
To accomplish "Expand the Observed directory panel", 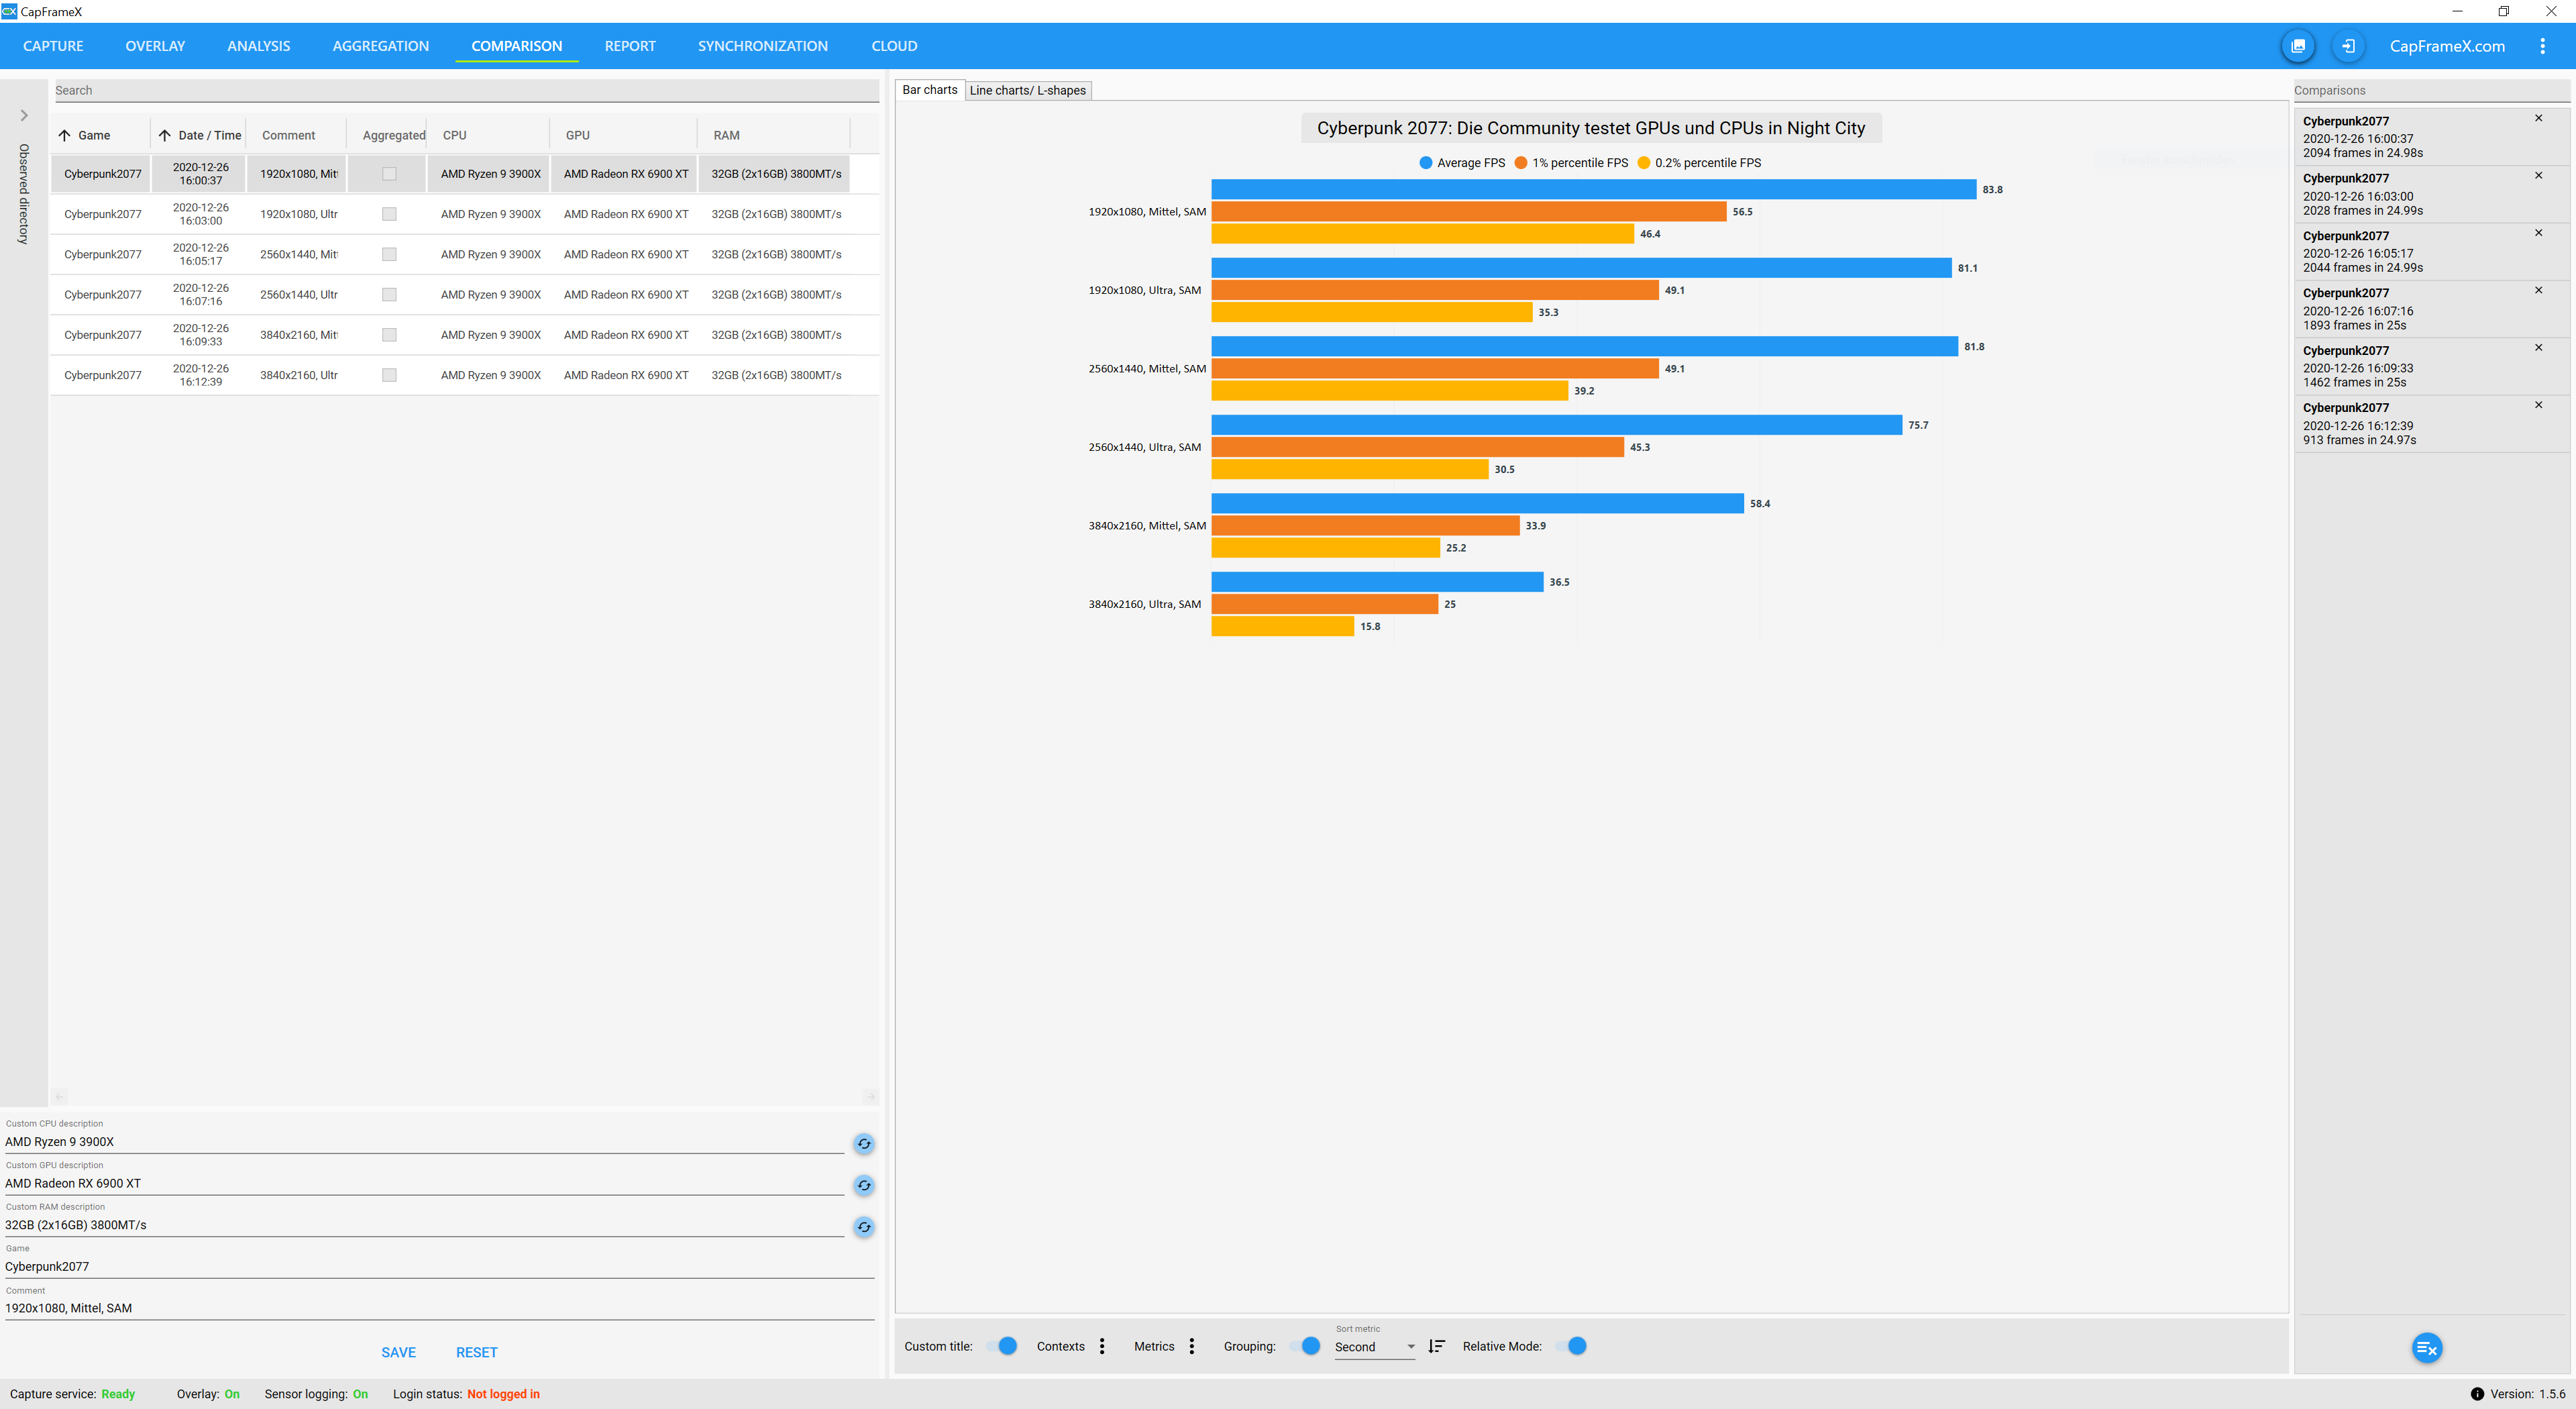I will (24, 116).
